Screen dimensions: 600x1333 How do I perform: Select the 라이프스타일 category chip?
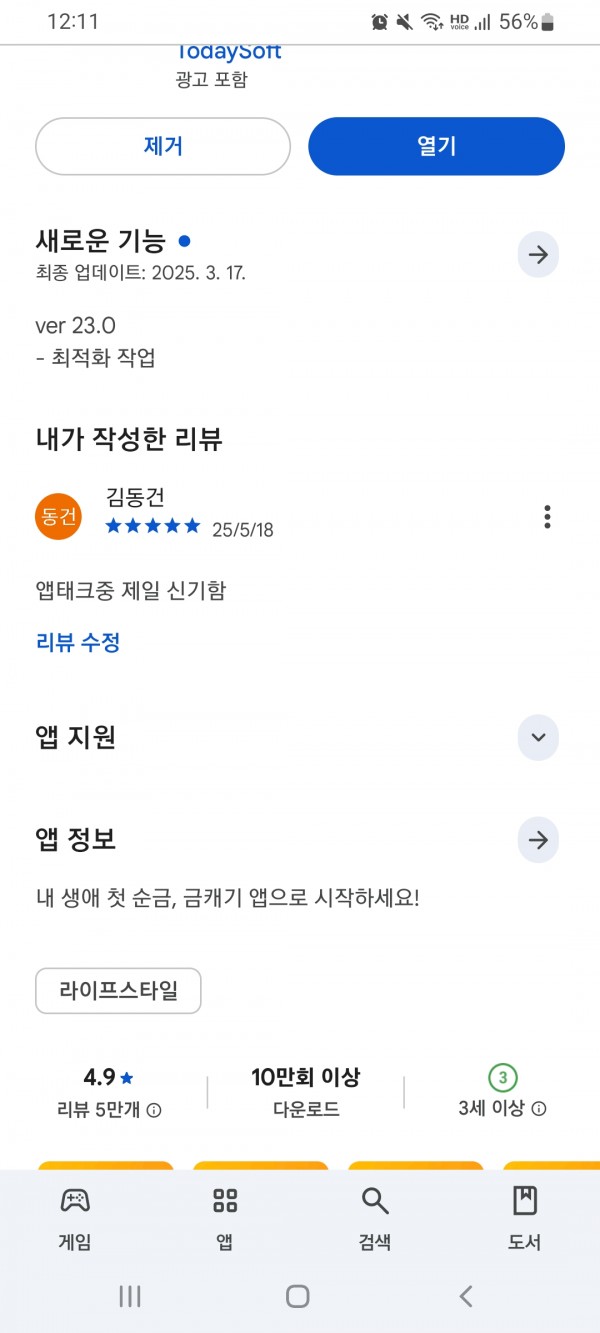(118, 991)
